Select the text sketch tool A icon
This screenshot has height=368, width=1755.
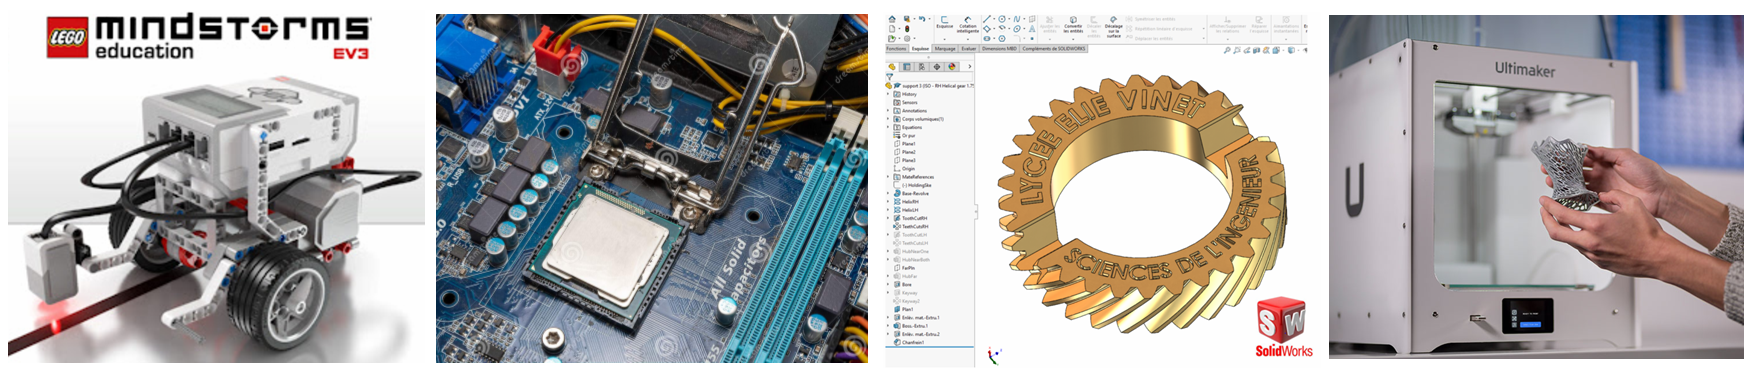click(x=1032, y=29)
